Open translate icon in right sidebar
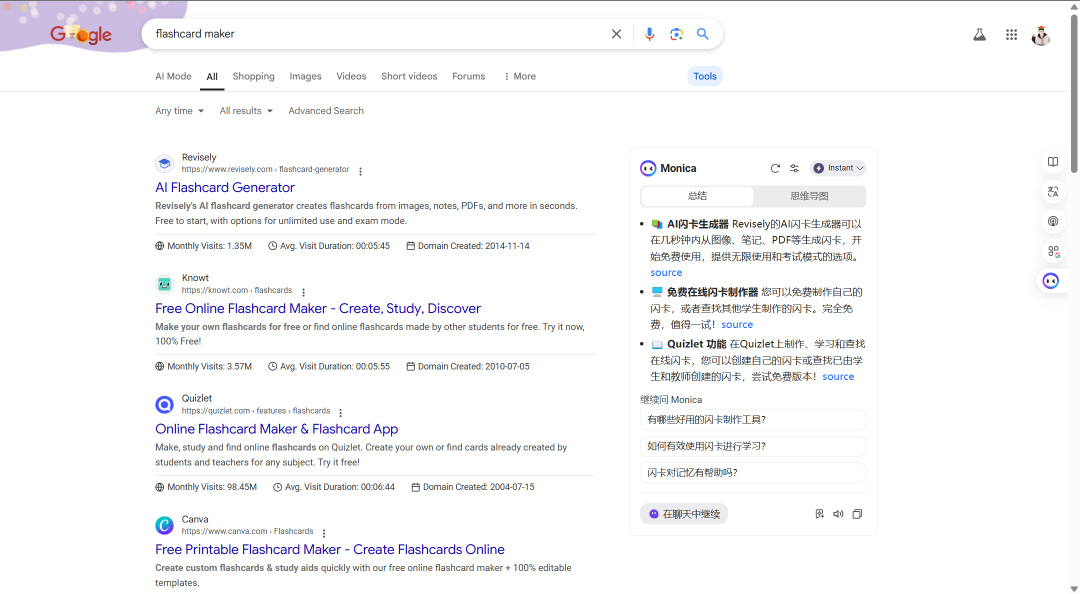 (1053, 192)
